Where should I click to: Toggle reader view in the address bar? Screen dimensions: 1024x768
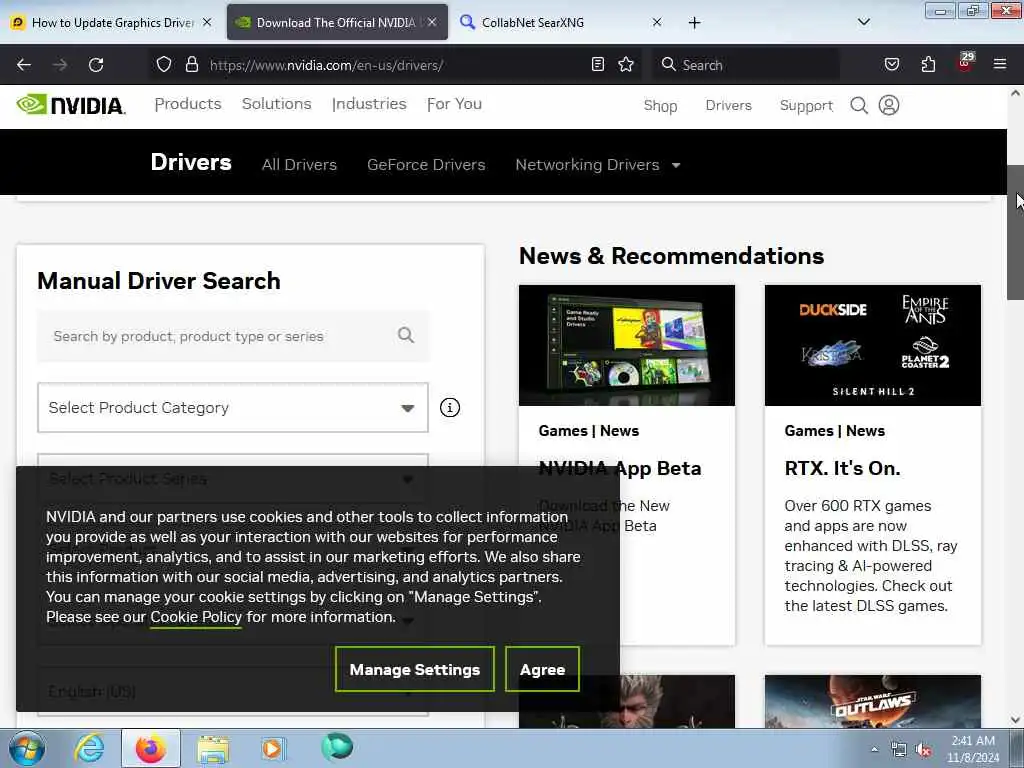click(x=598, y=65)
